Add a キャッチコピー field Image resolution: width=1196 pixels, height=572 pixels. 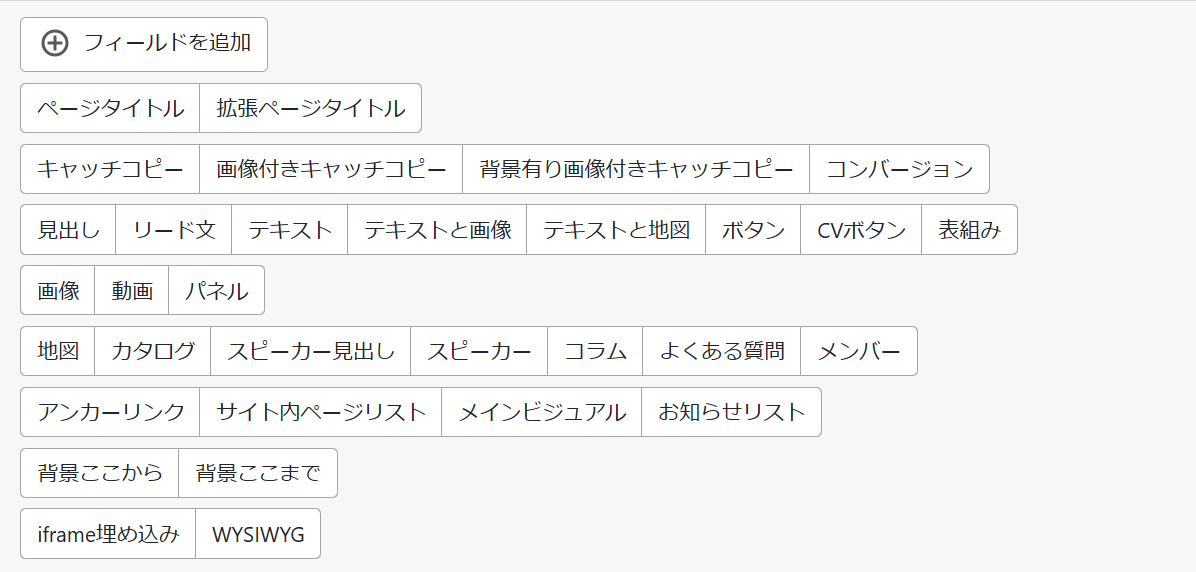click(110, 169)
